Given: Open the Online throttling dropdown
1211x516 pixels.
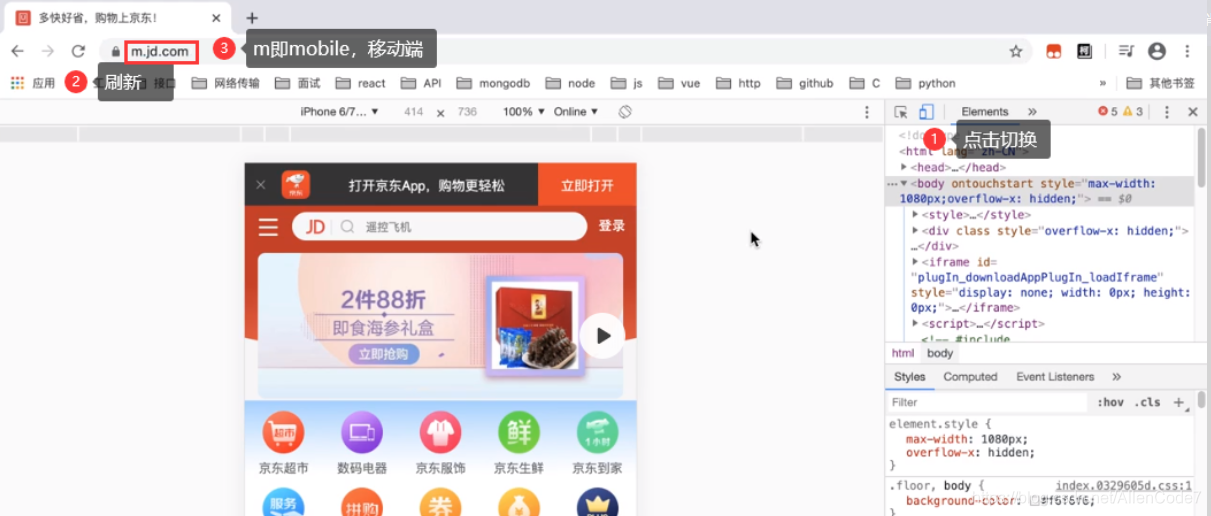Looking at the screenshot, I should click(576, 112).
